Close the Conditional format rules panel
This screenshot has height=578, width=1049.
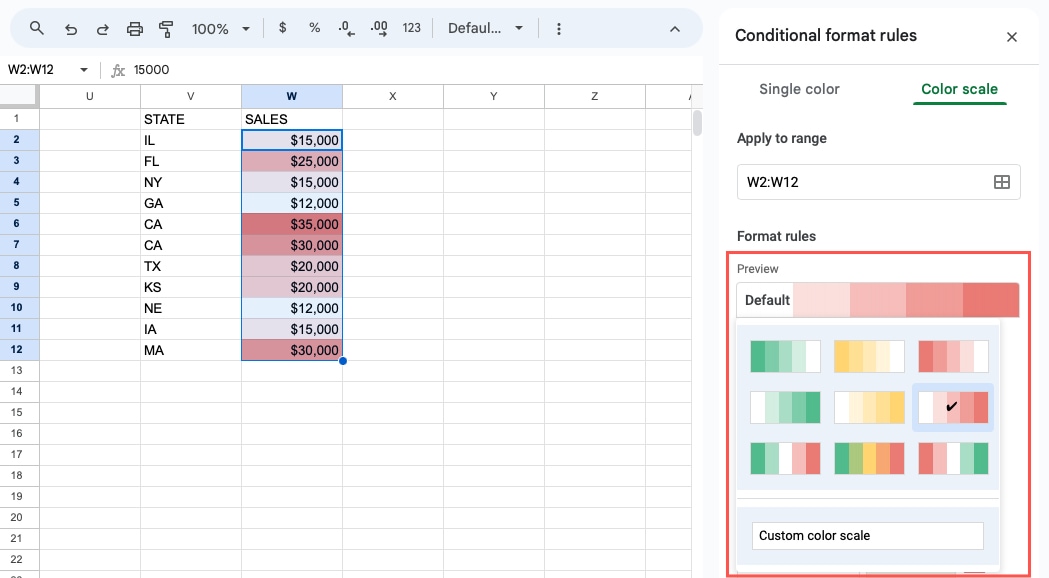tap(1012, 37)
